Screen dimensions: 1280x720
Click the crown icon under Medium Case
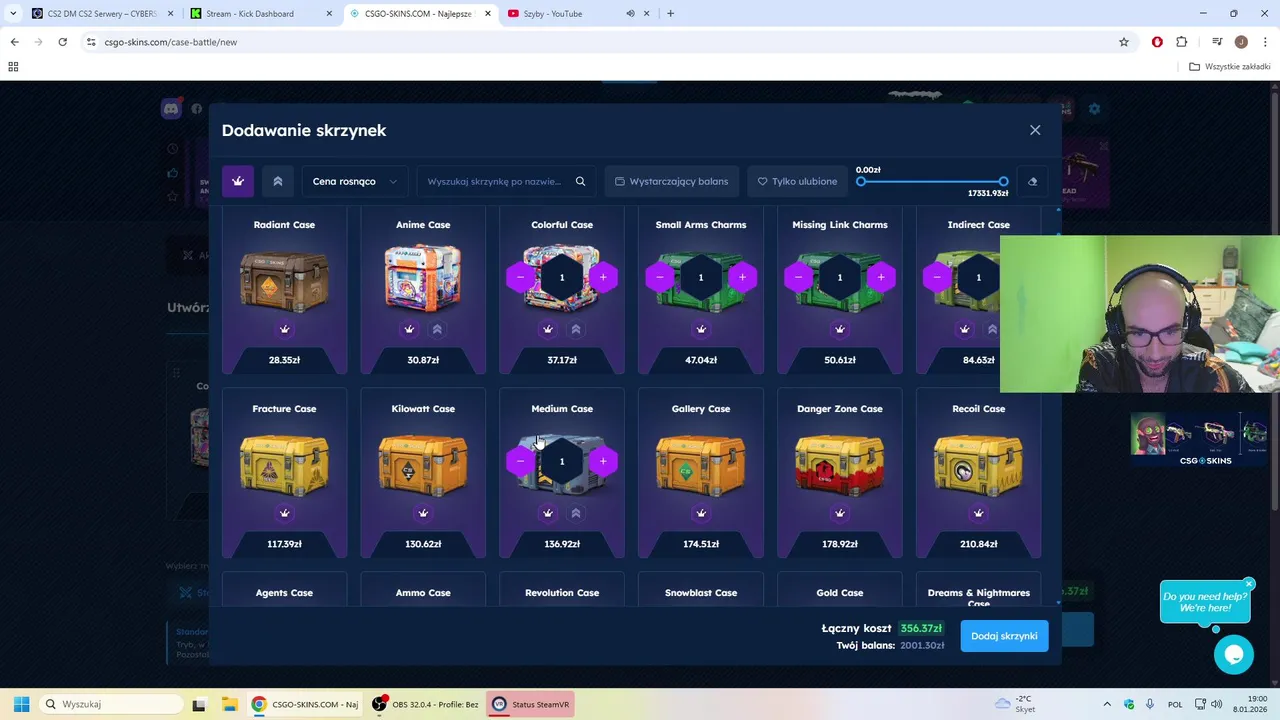click(548, 513)
